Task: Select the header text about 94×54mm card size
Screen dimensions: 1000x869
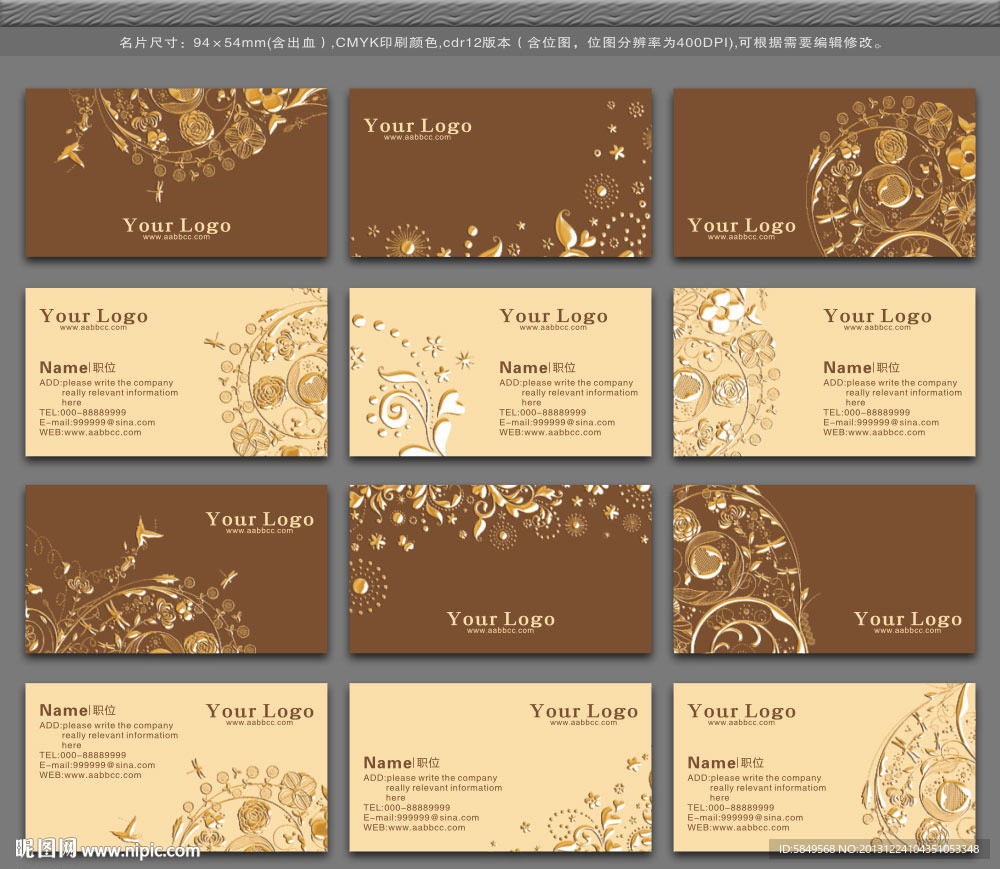Action: pyautogui.click(x=501, y=43)
